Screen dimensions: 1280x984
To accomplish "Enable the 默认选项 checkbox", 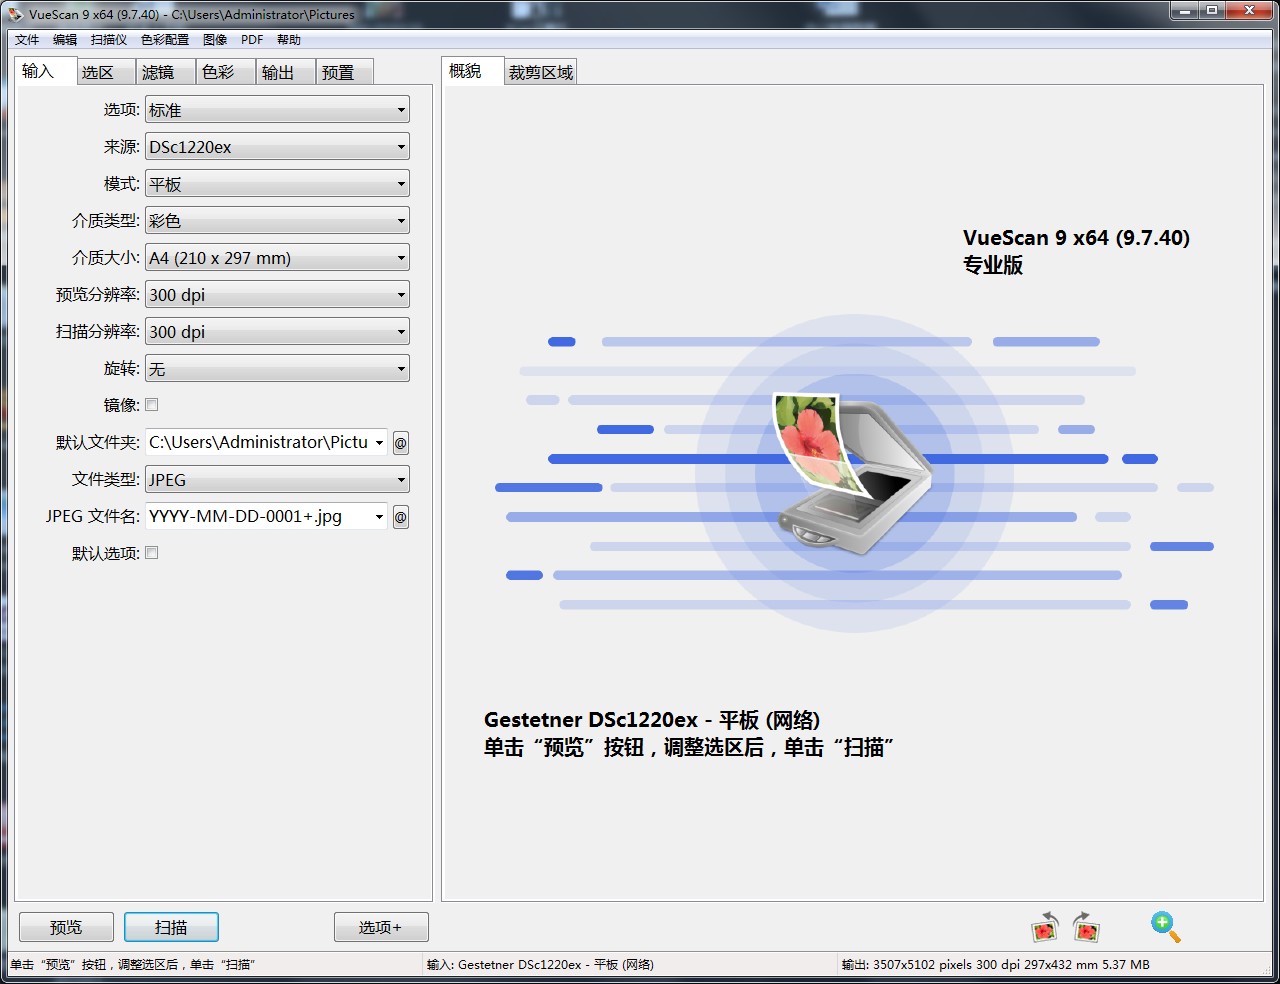I will coord(152,553).
